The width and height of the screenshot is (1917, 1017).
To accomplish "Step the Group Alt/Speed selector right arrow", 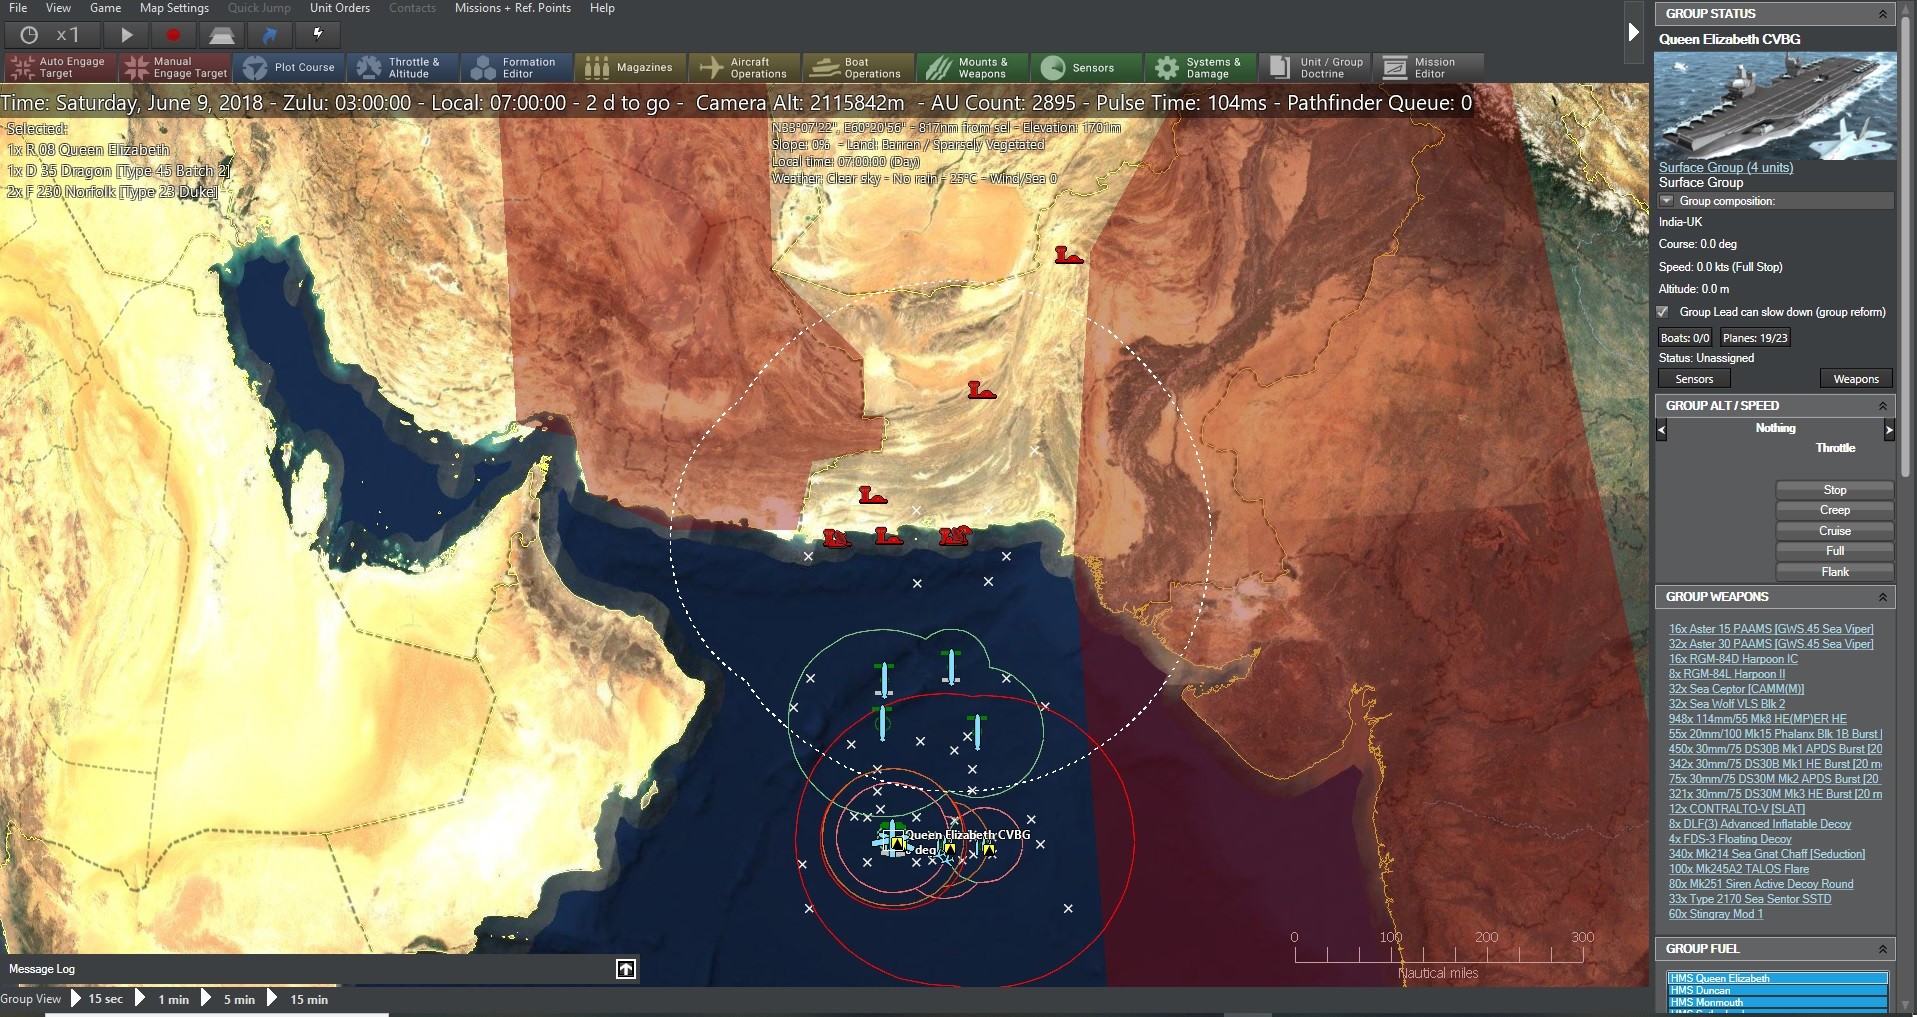I will 1889,430.
